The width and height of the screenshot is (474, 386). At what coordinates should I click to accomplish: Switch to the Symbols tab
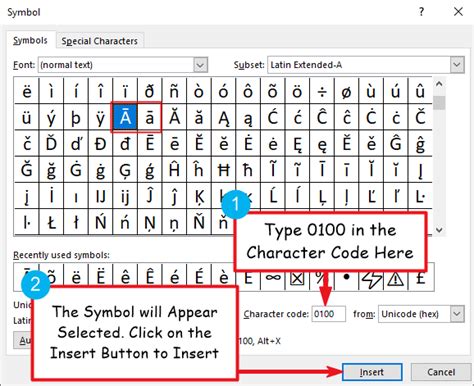(30, 41)
